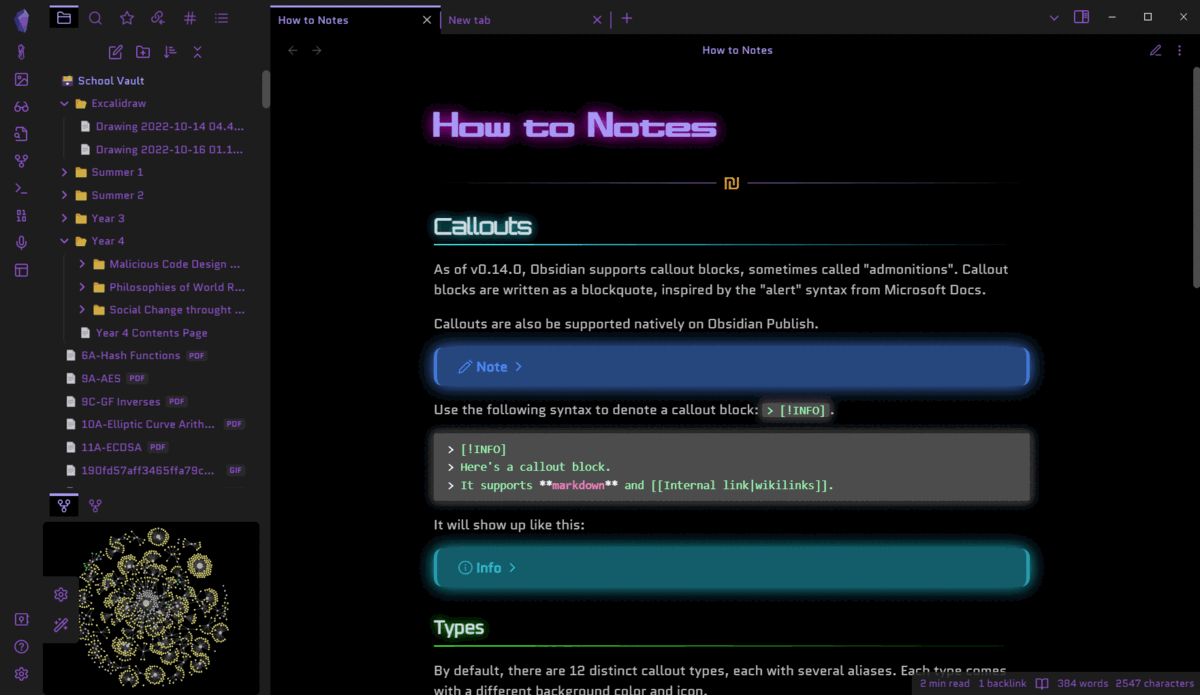Open the backlinks pane tab icon
The width and height of the screenshot is (1200, 695).
click(158, 18)
